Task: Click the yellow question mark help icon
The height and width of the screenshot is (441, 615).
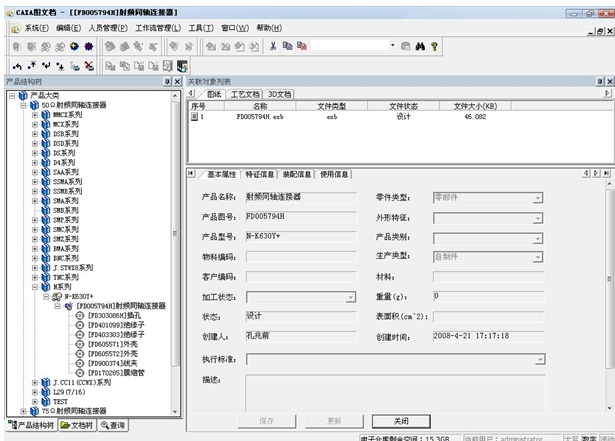Action: (434, 46)
